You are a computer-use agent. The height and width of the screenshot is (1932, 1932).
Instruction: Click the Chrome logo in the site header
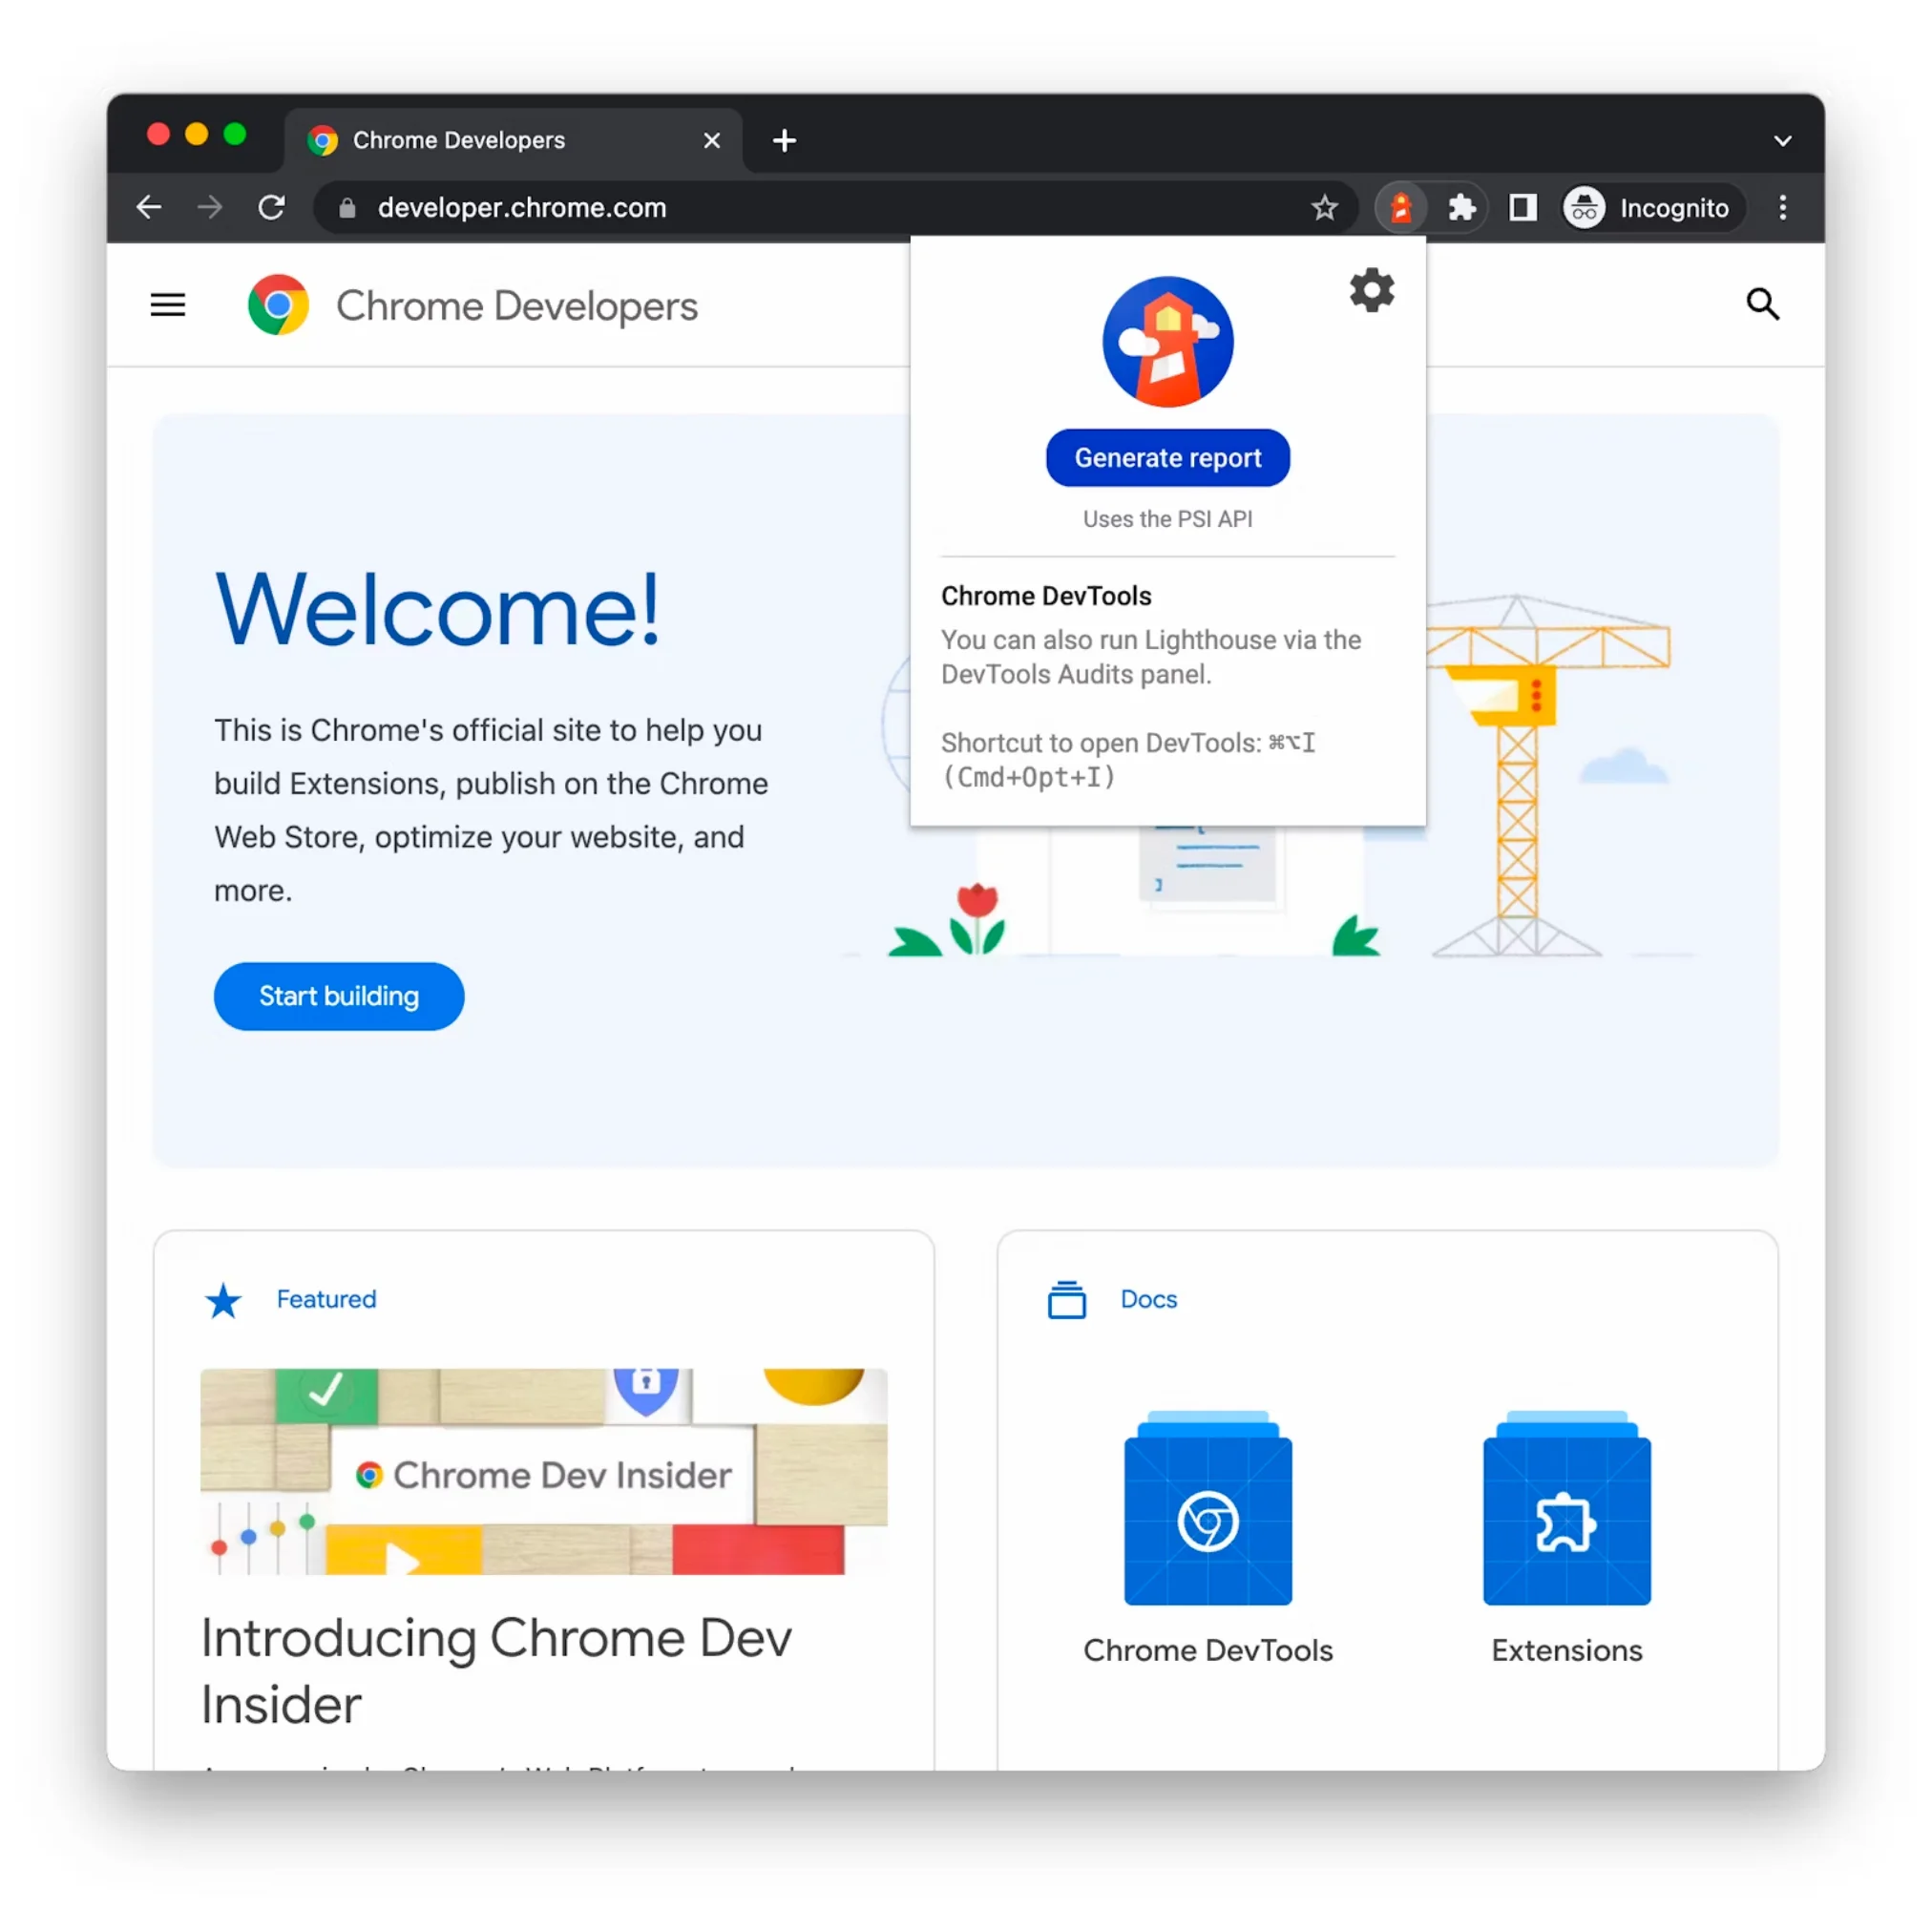[x=278, y=304]
